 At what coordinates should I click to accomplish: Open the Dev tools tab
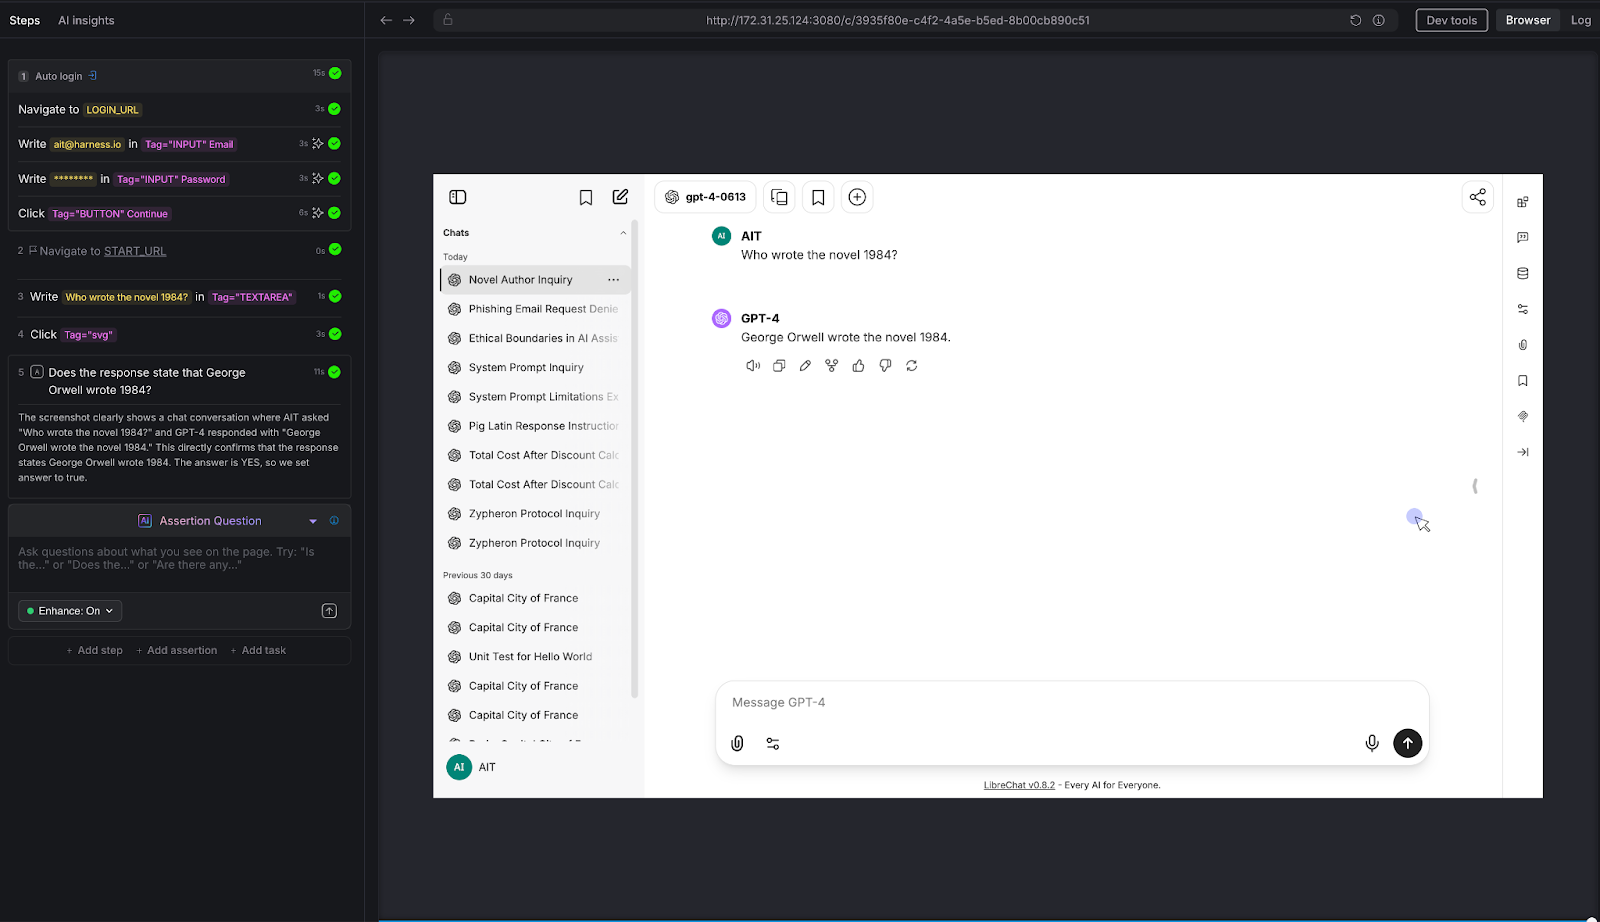tap(1451, 20)
